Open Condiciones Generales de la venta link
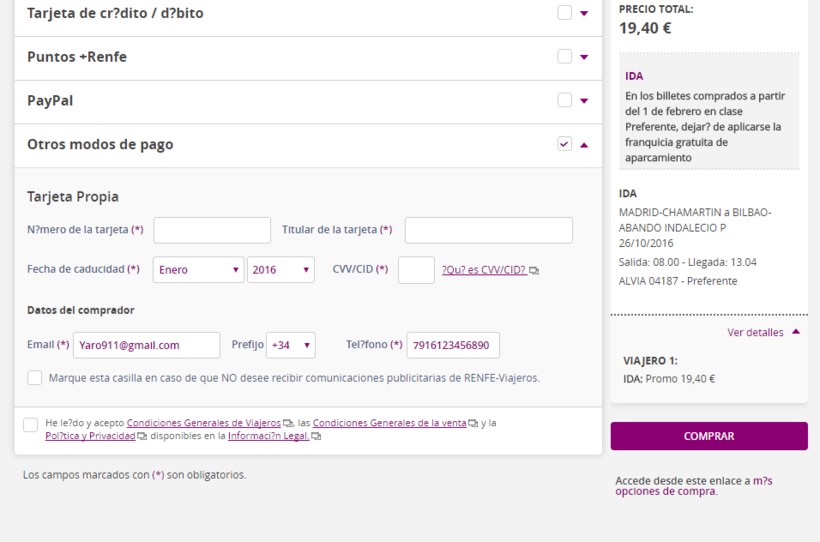This screenshot has width=820, height=542. tap(390, 423)
